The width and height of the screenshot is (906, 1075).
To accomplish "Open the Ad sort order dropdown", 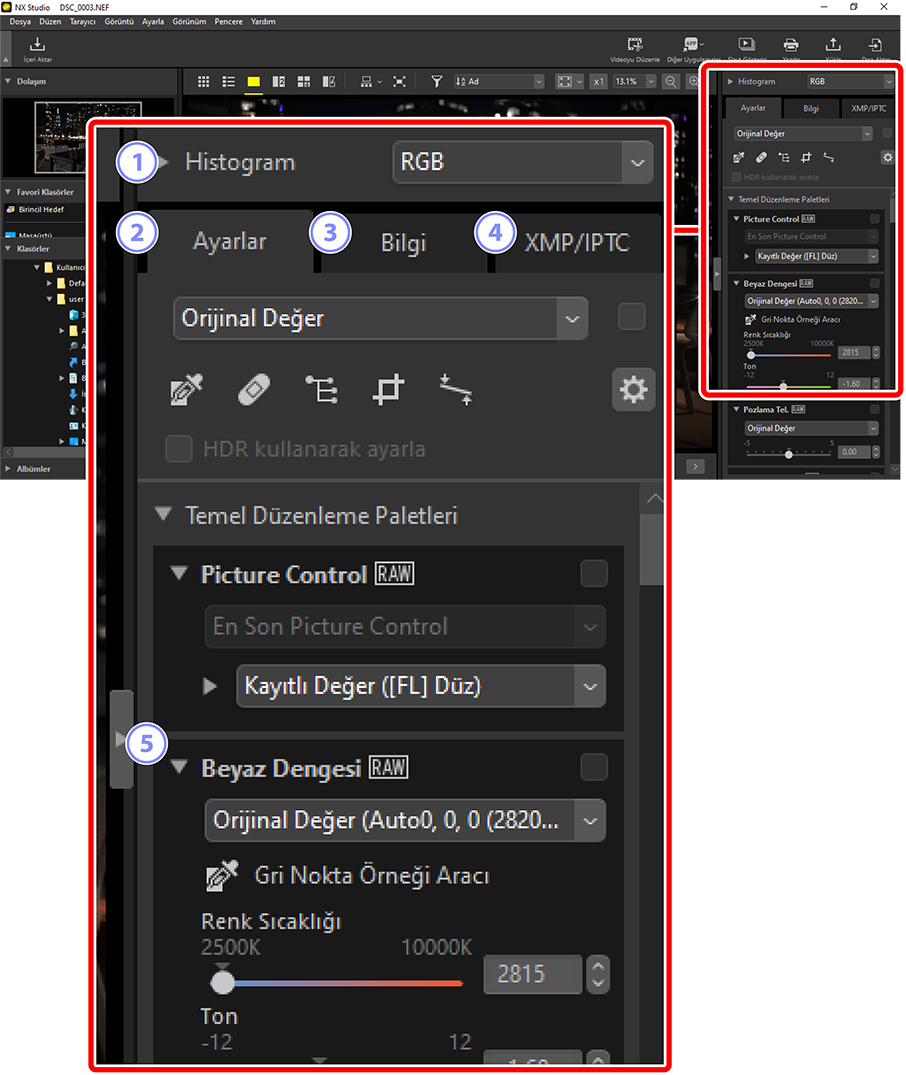I will tap(499, 82).
